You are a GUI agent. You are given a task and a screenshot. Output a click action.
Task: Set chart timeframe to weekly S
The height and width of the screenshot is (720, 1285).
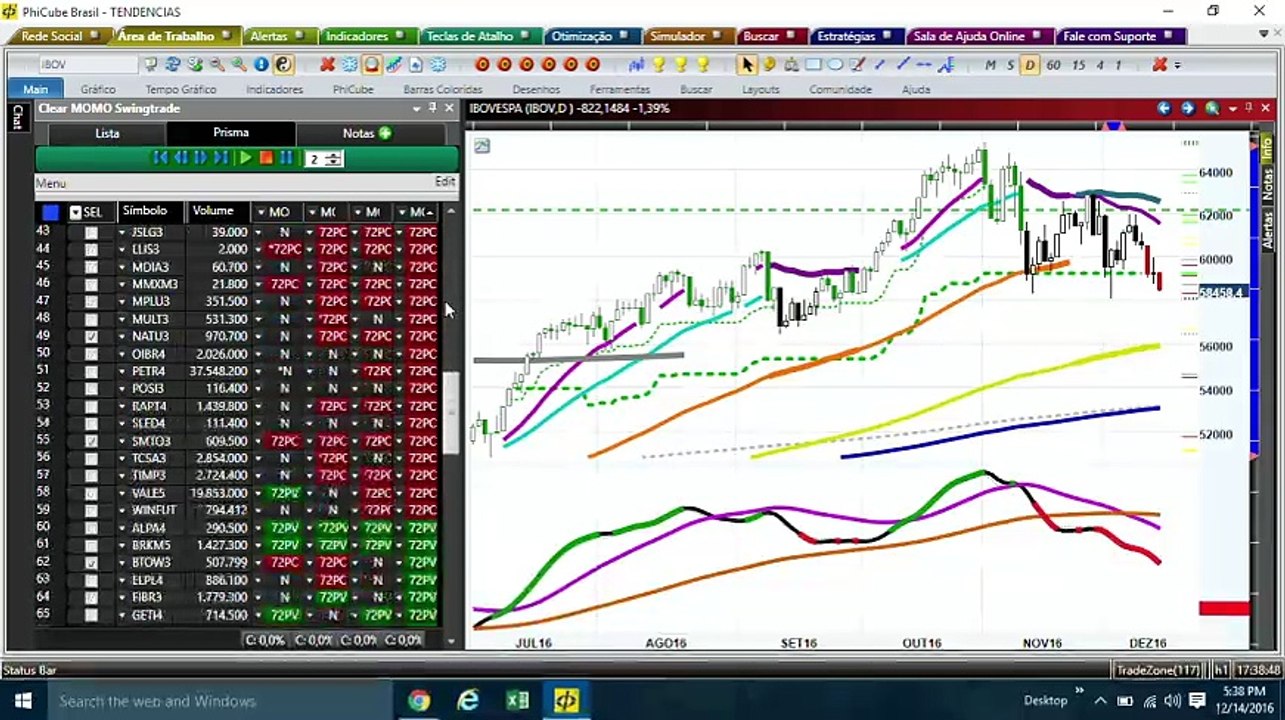[1010, 65]
